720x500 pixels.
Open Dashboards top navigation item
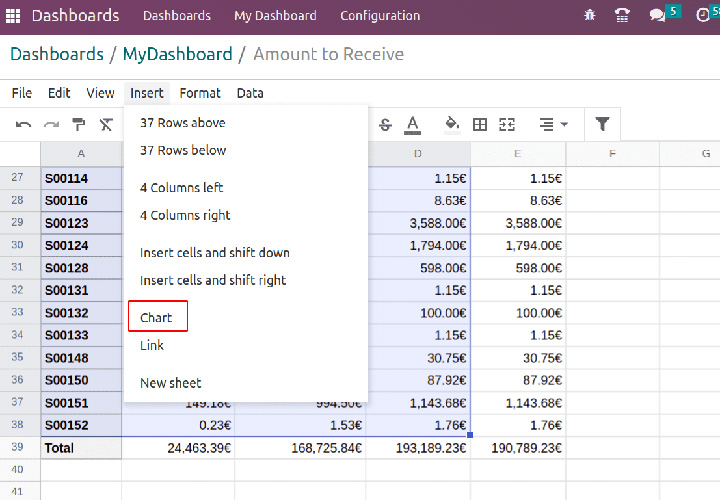pyautogui.click(x=177, y=16)
